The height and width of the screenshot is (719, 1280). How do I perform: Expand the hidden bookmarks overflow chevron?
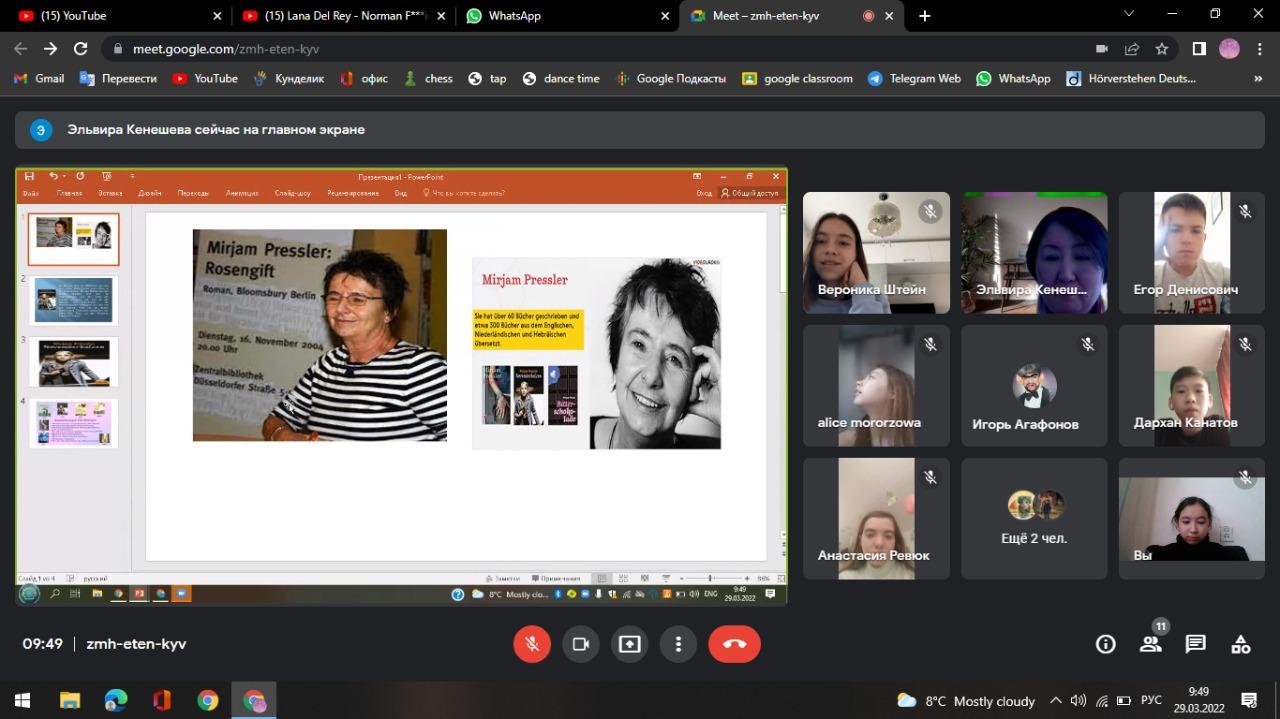pos(1258,78)
